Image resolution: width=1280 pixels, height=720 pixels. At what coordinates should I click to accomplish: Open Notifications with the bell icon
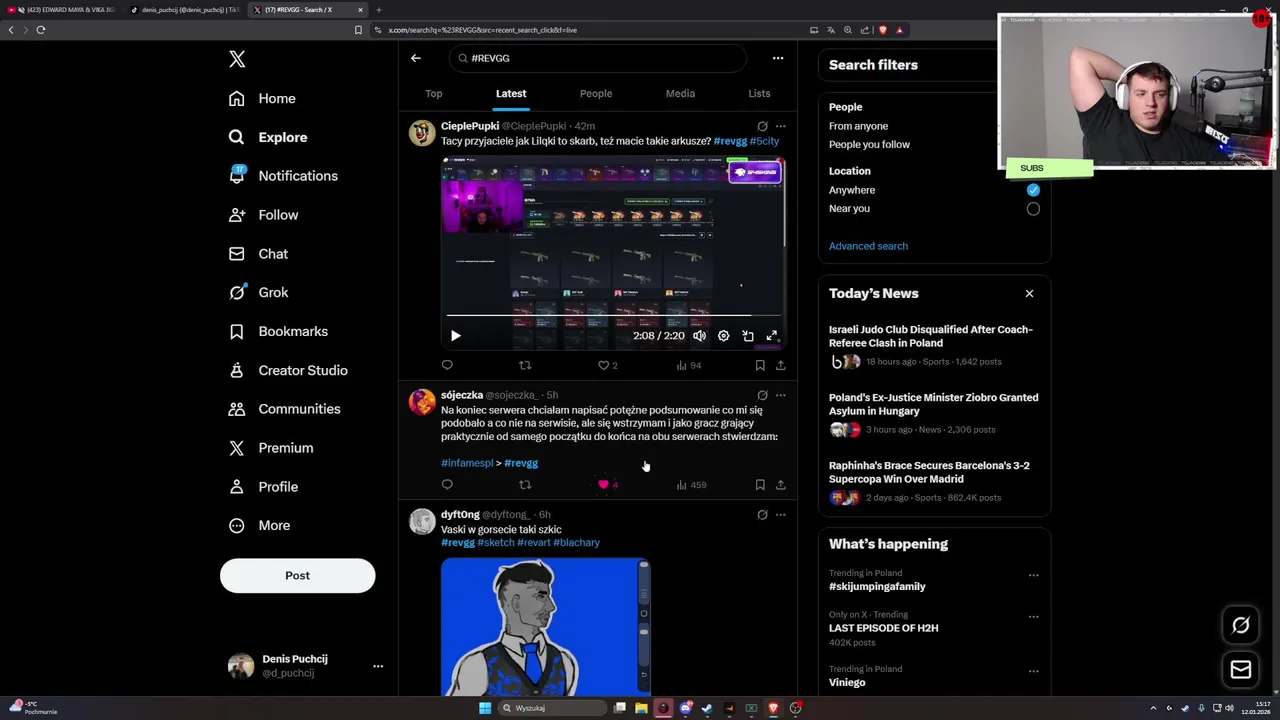click(x=283, y=176)
